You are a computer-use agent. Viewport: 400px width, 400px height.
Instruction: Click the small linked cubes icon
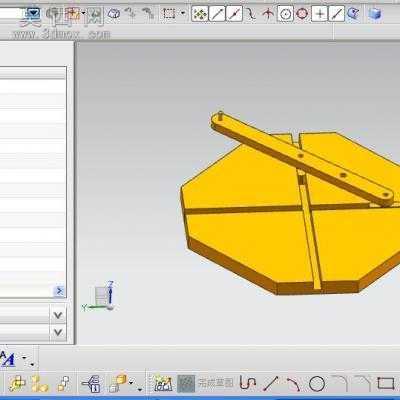(x=63, y=384)
